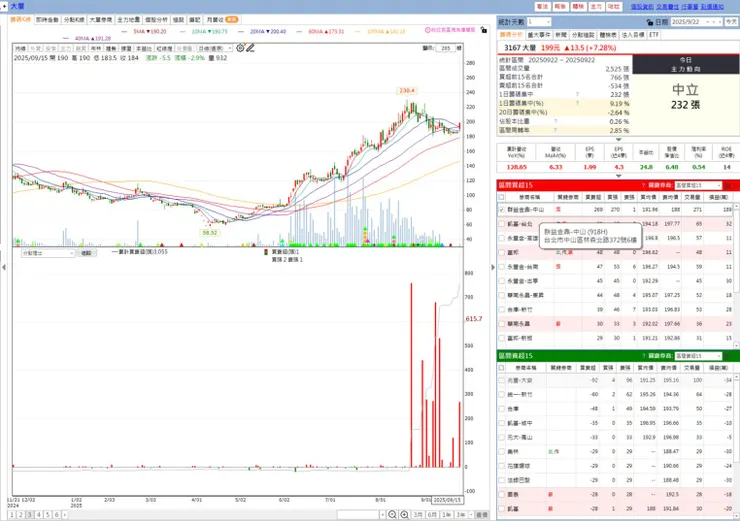This screenshot has width=740, height=521.
Task: Open 關鍵券商 dropdown in green header
Action: pos(698,355)
